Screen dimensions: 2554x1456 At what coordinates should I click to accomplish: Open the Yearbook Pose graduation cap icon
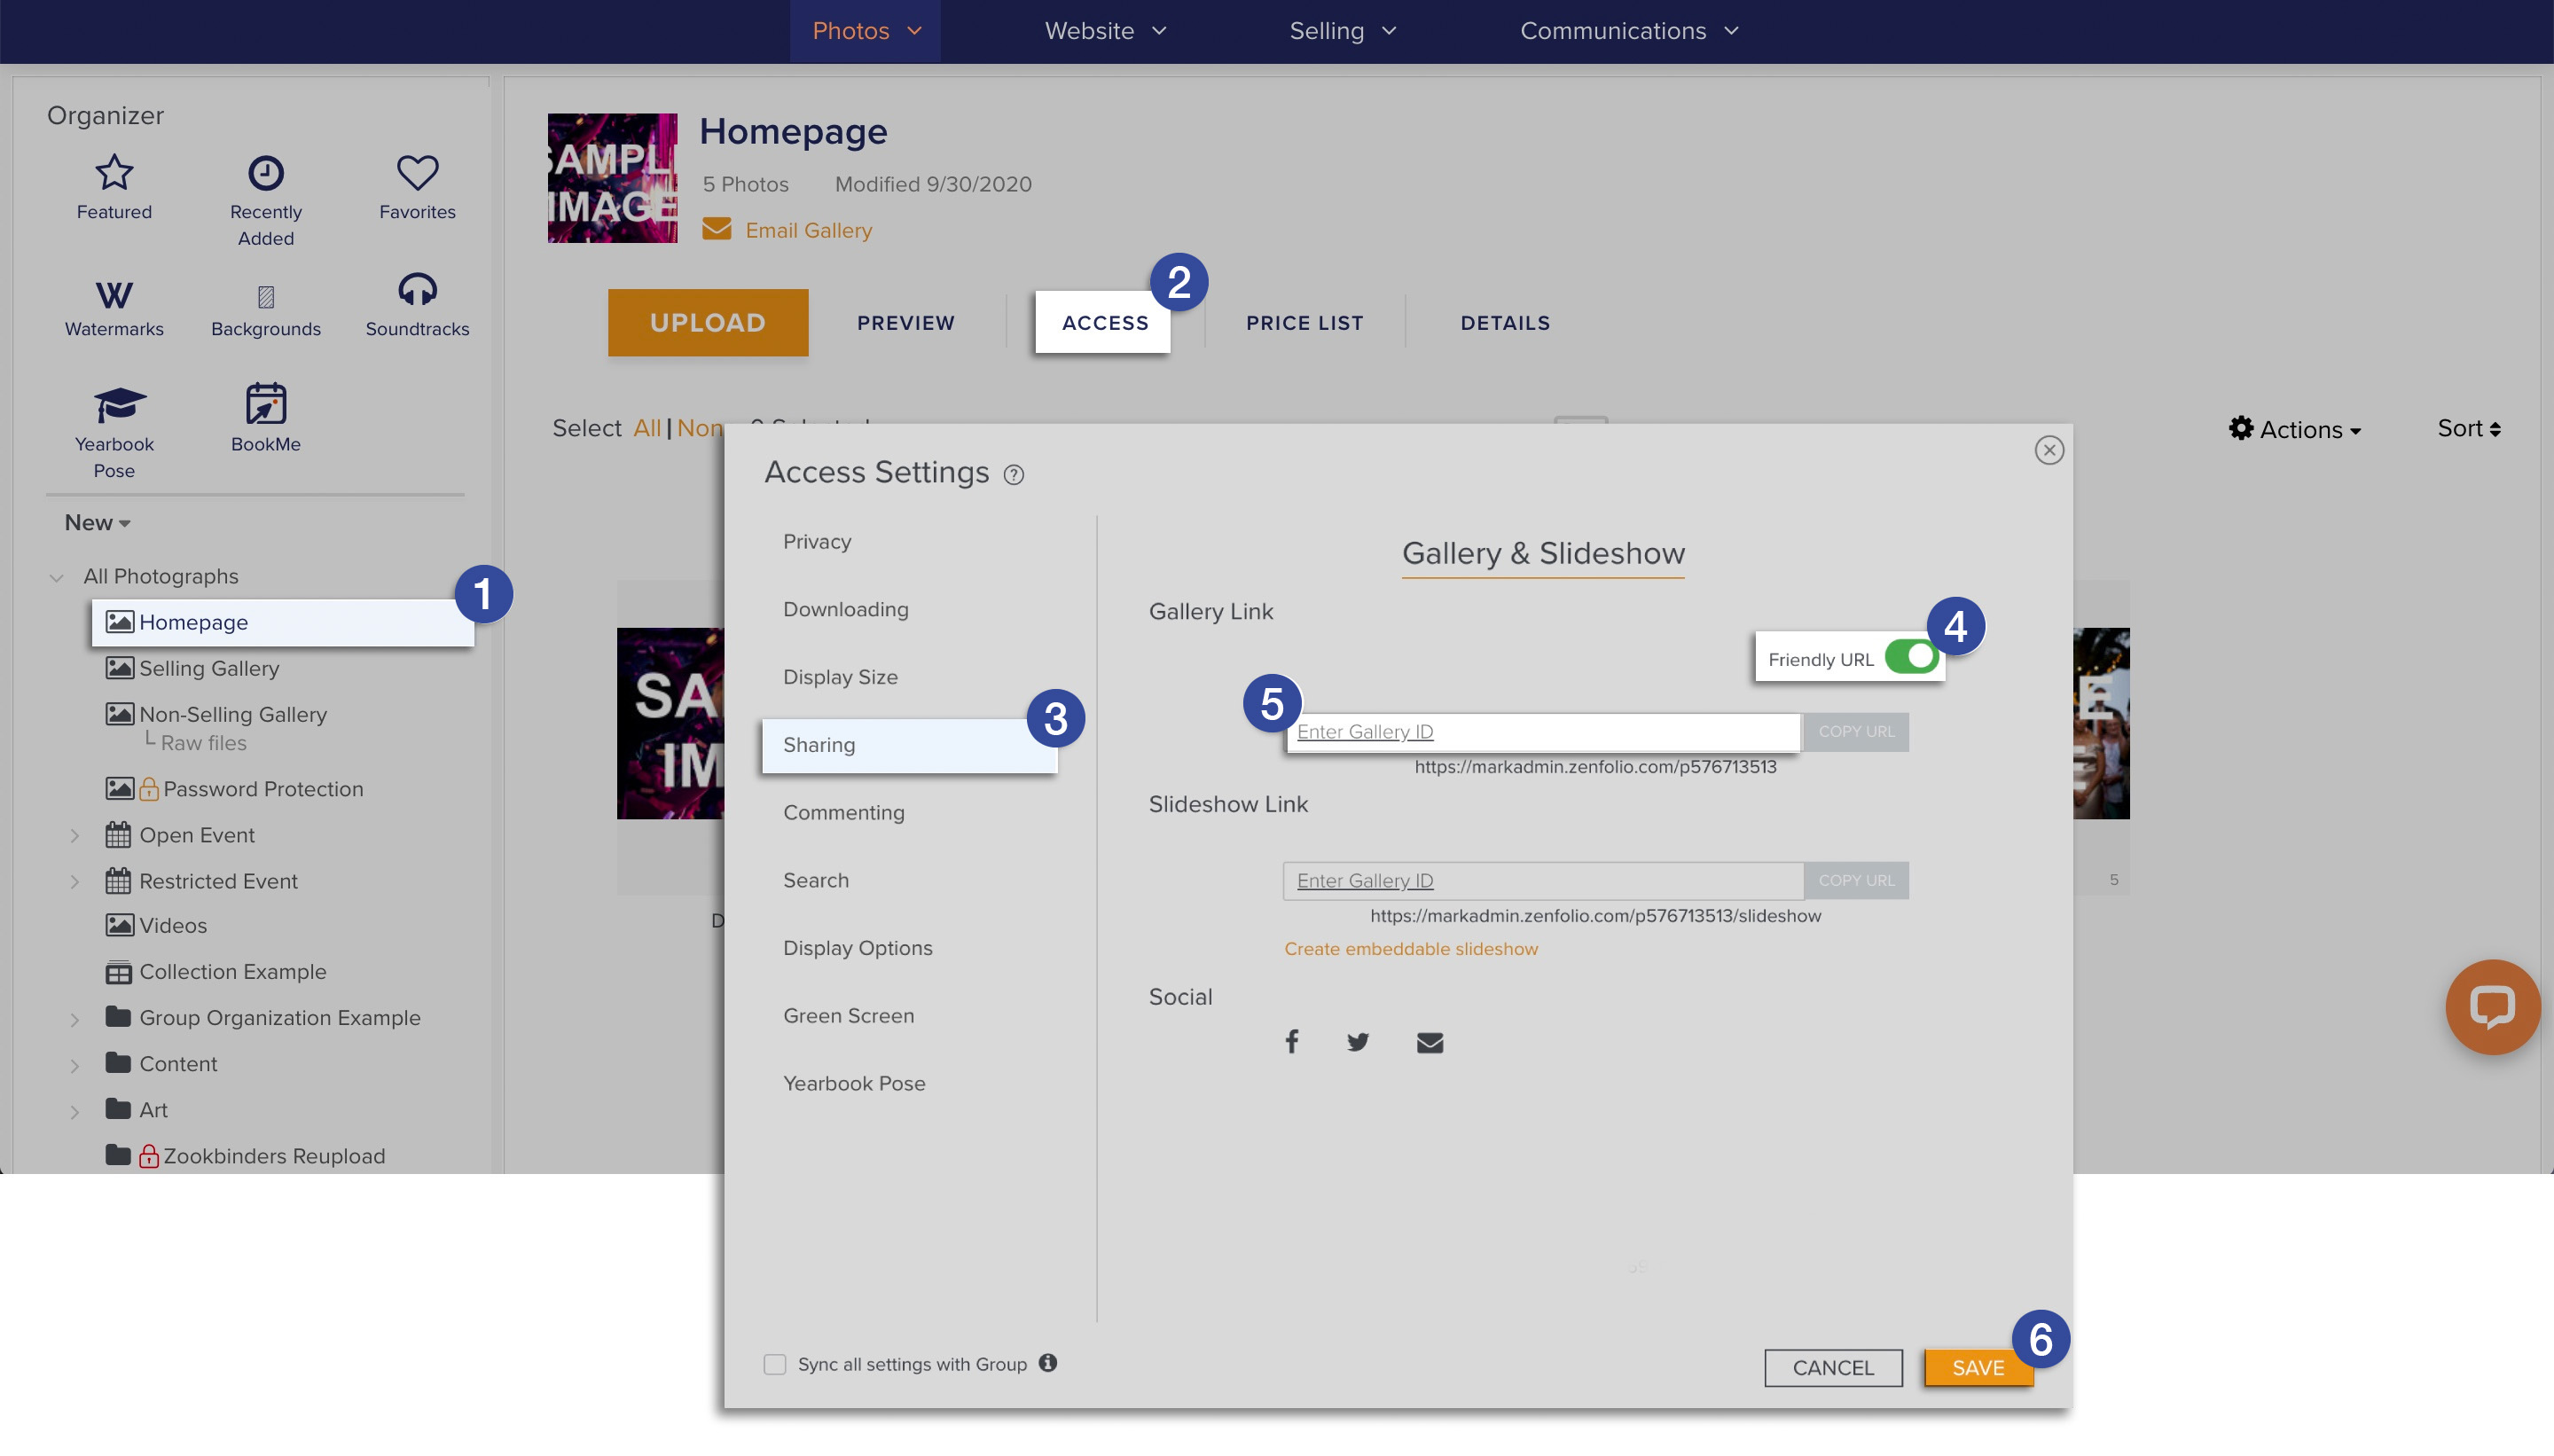click(119, 404)
